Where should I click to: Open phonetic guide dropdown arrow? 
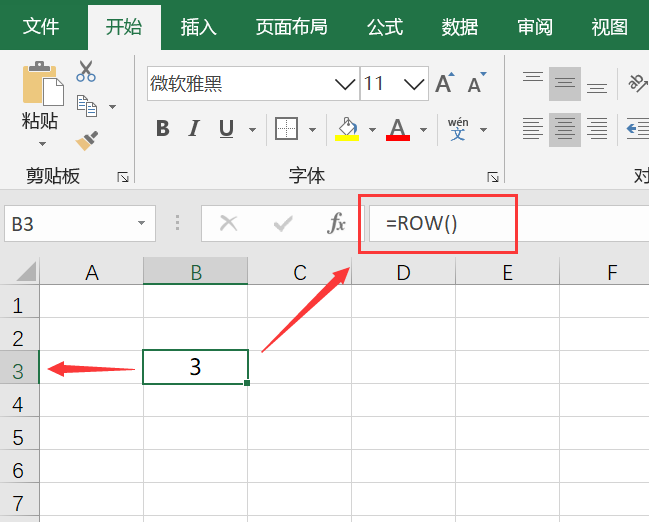tap(483, 130)
